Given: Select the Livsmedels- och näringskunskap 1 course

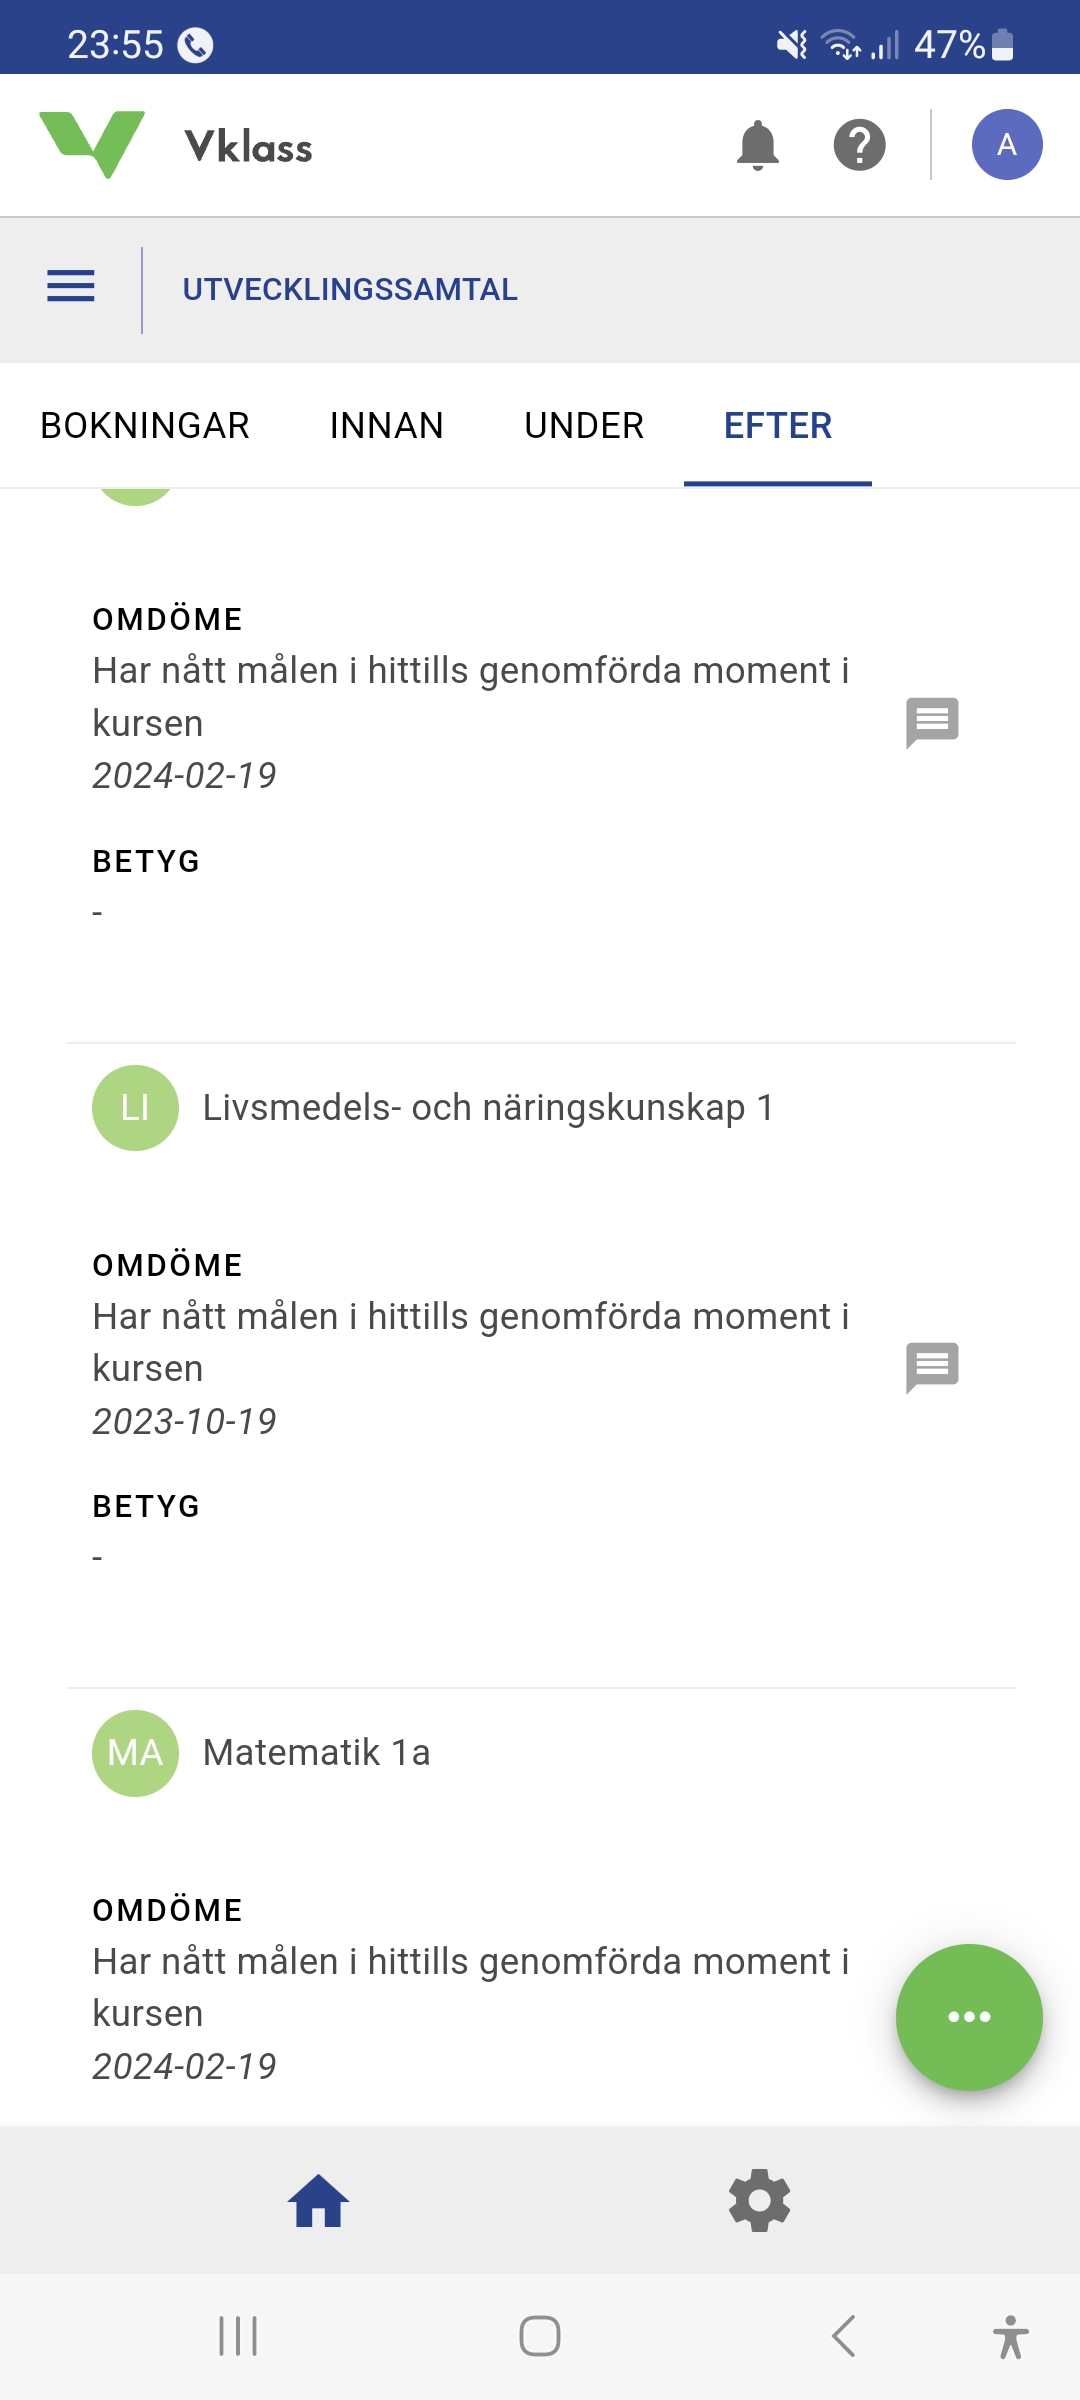Looking at the screenshot, I should tap(488, 1108).
